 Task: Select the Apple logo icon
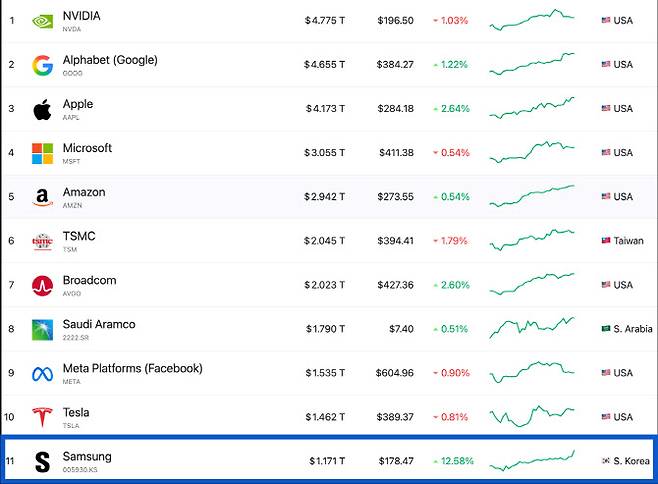point(42,110)
